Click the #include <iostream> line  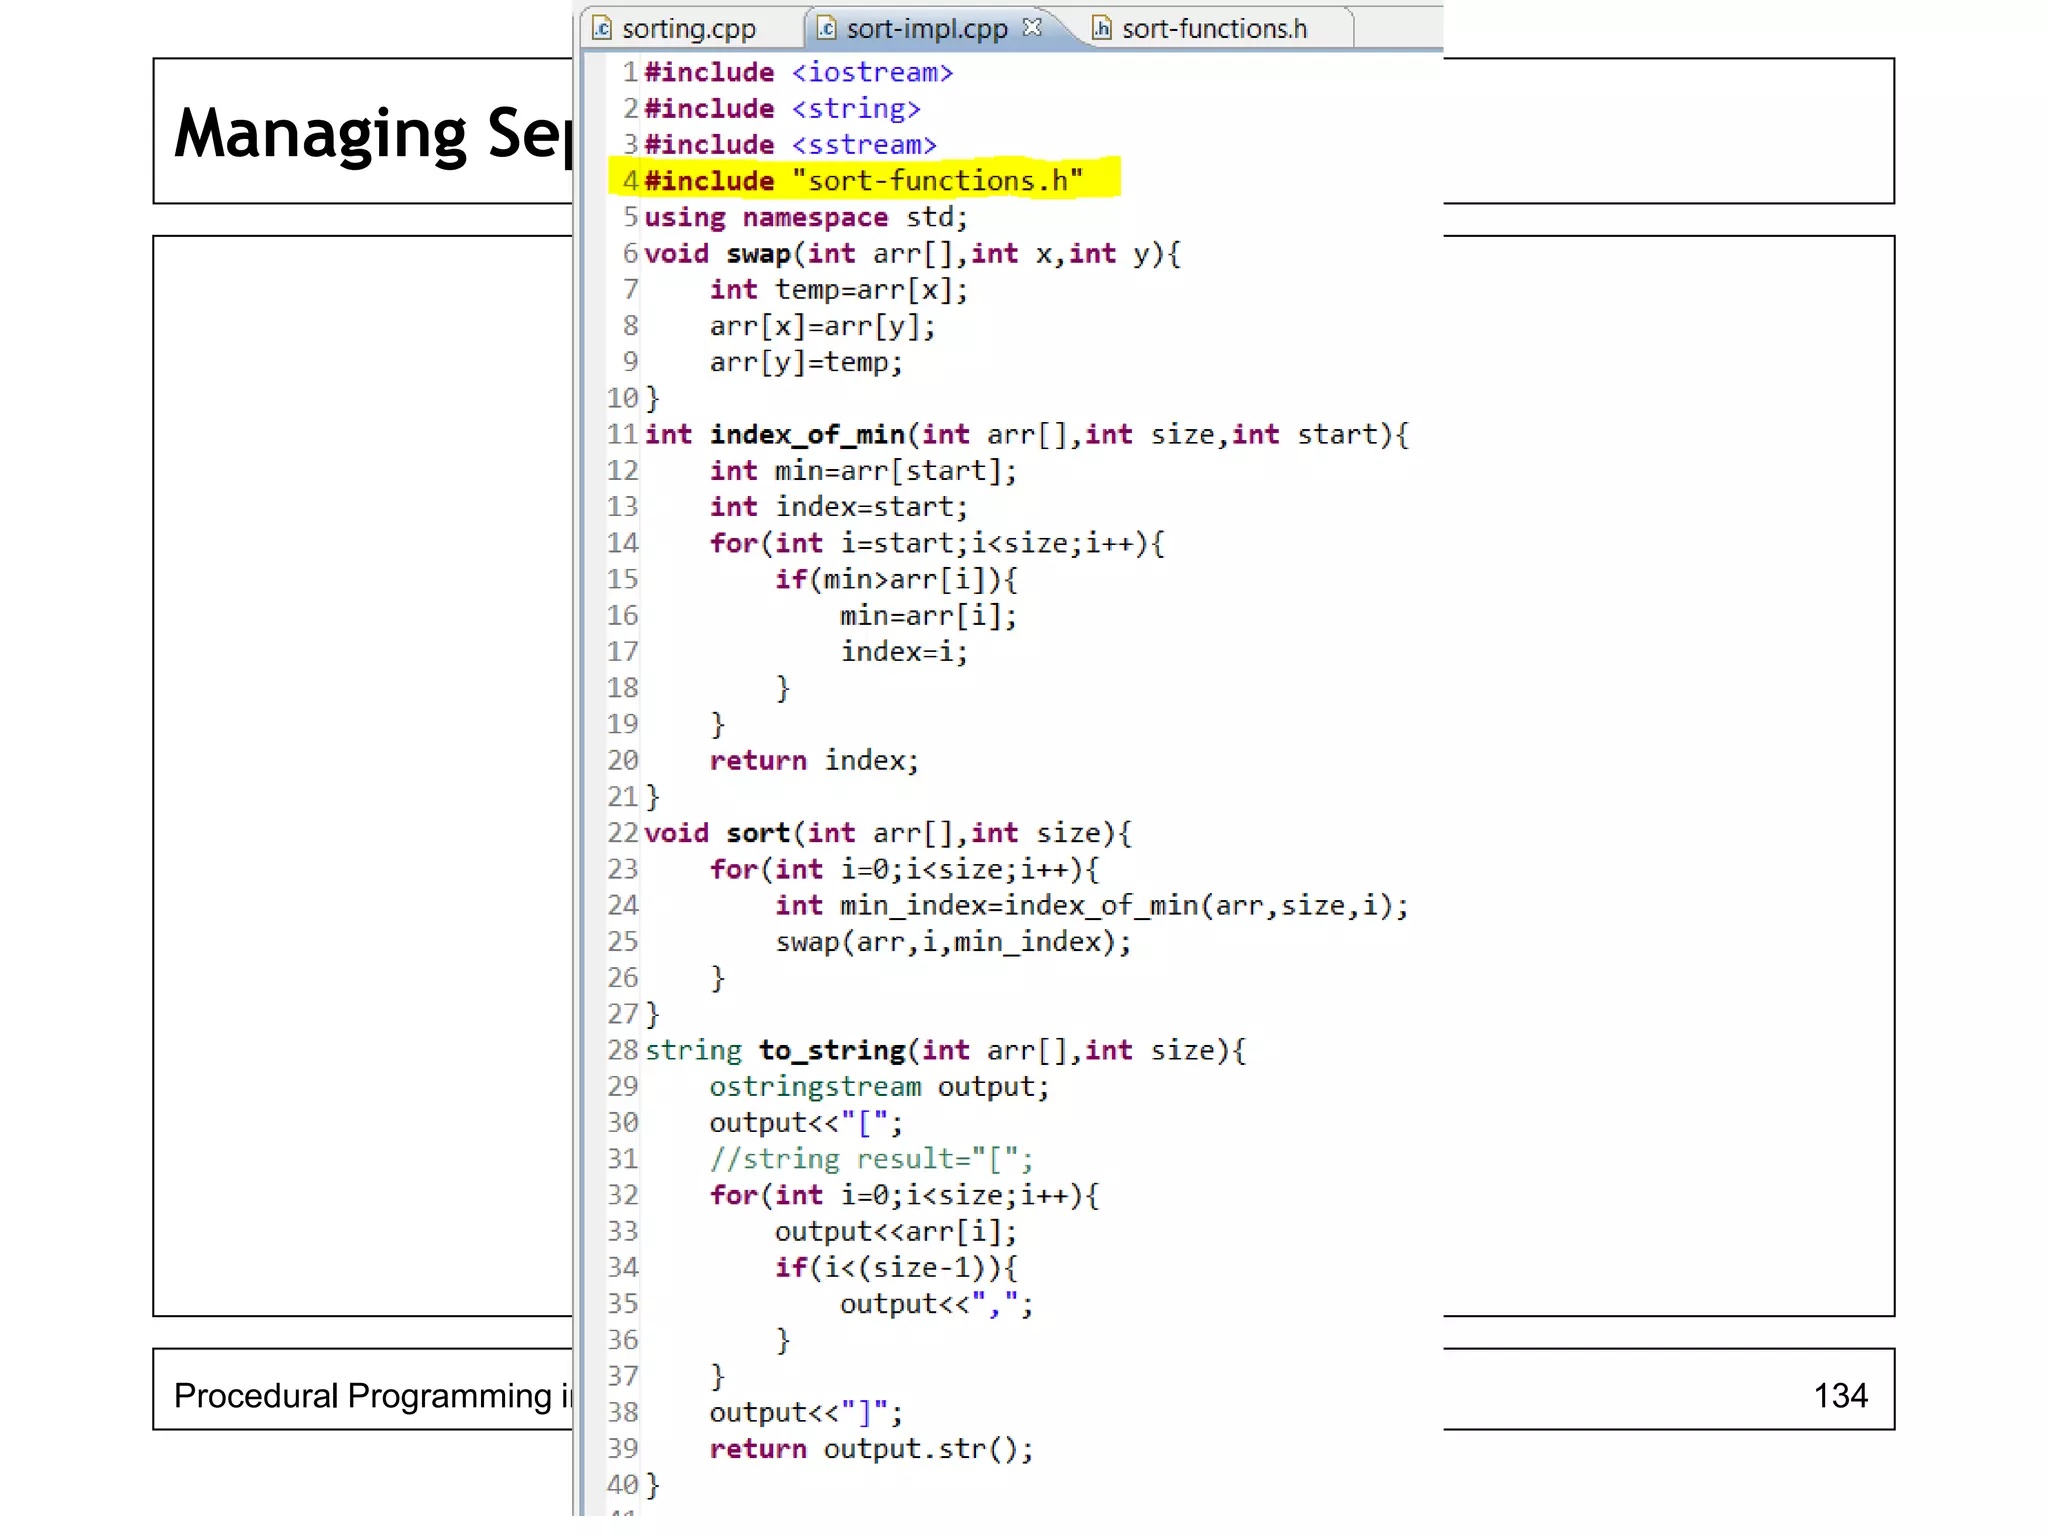(799, 73)
